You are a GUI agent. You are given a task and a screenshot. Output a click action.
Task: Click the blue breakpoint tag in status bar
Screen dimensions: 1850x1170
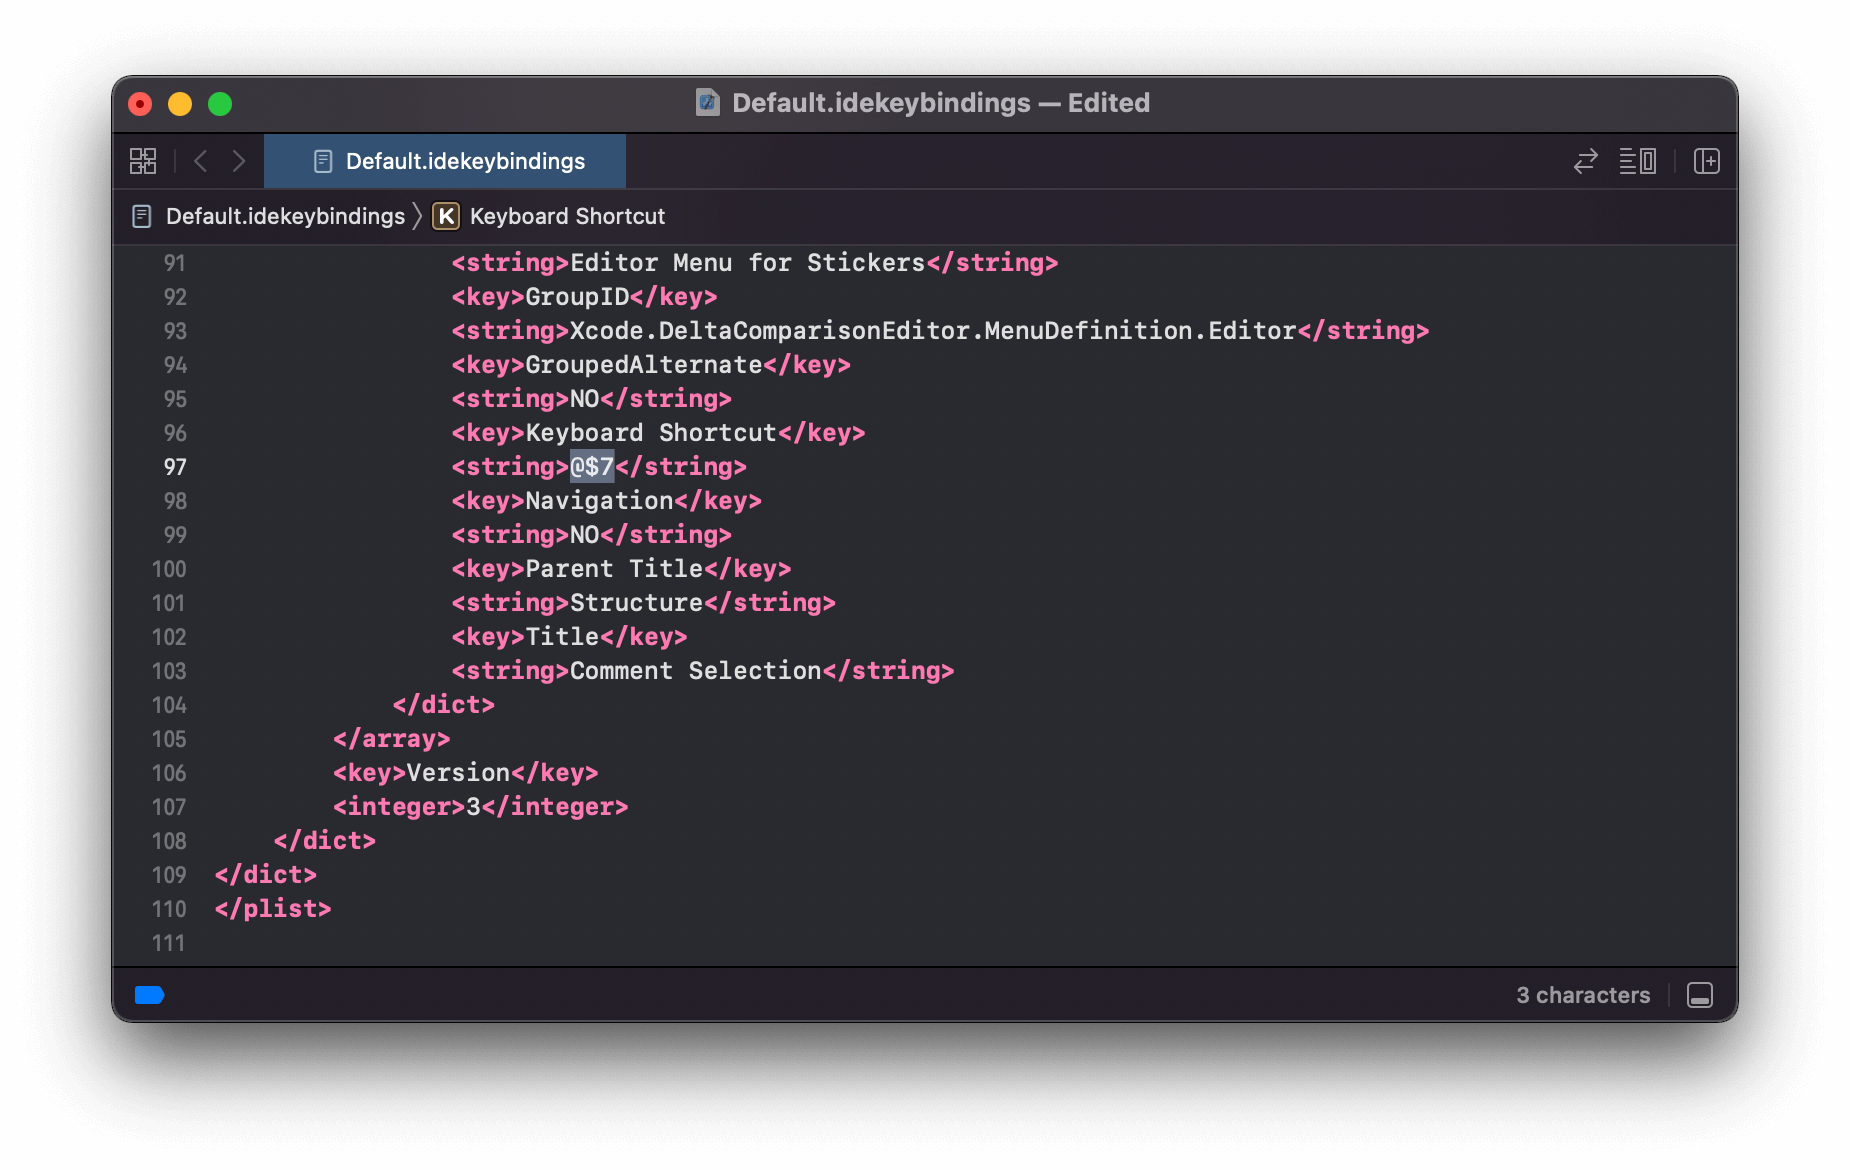[149, 994]
